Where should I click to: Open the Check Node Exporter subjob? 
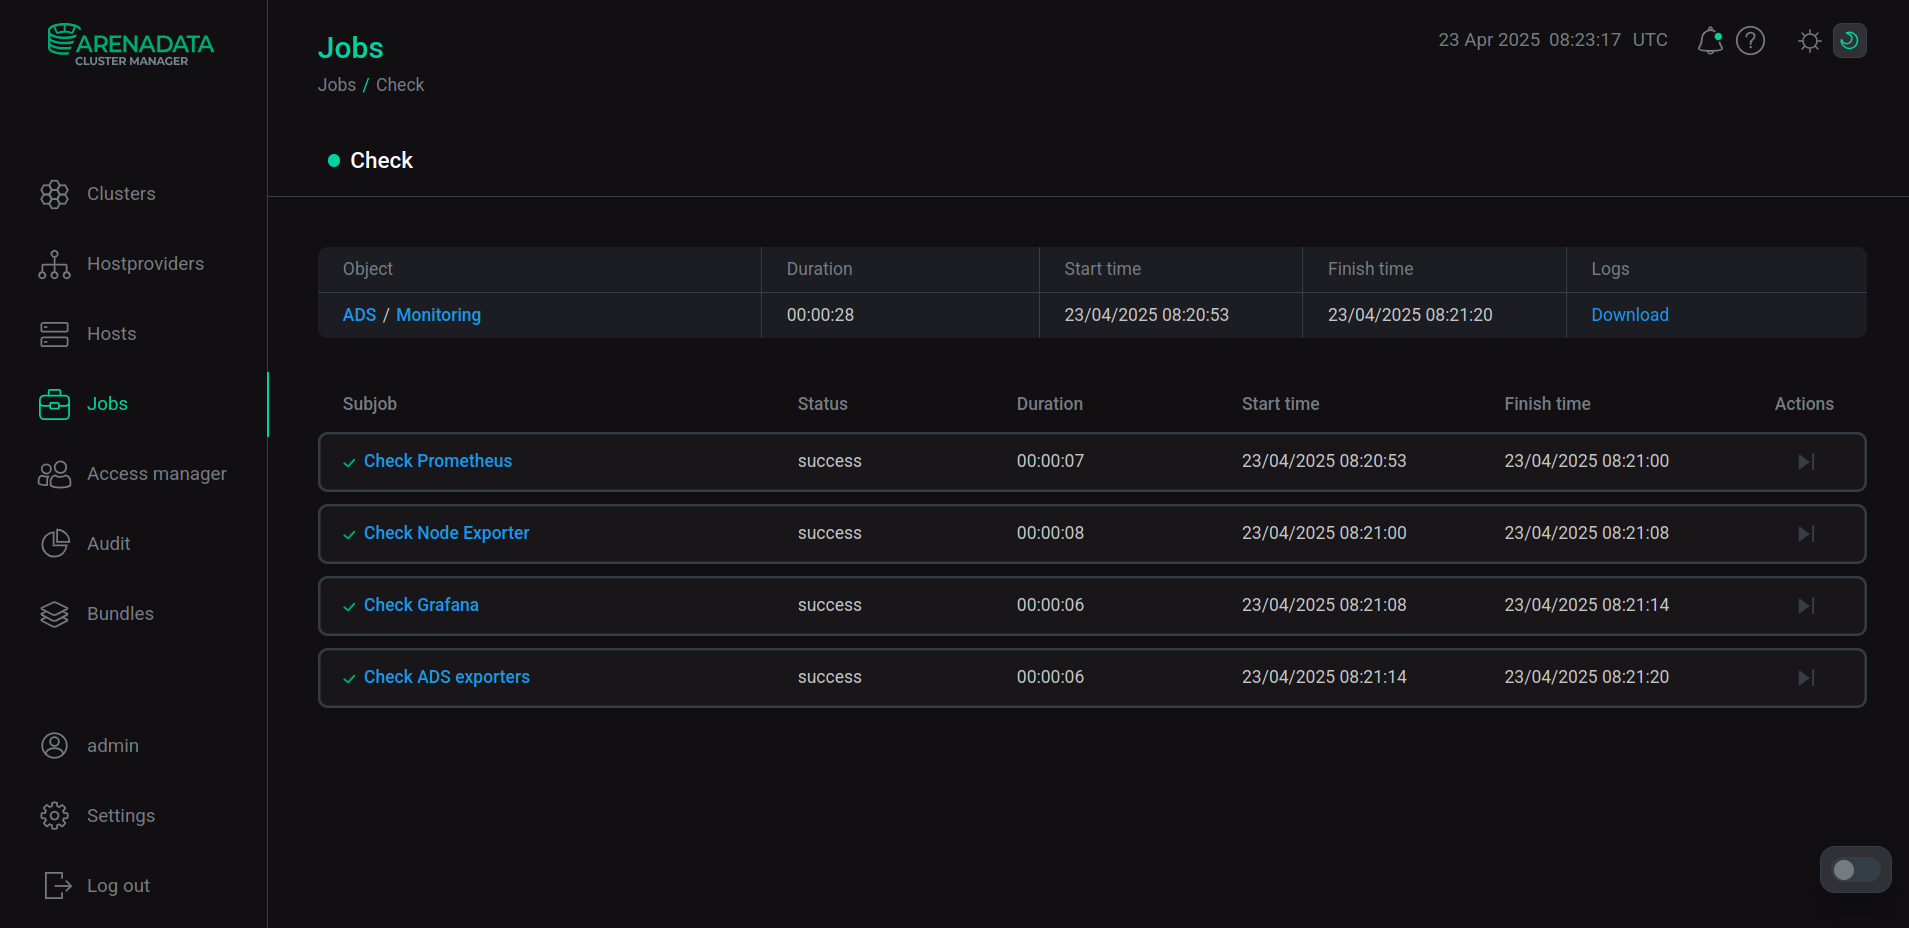[446, 533]
